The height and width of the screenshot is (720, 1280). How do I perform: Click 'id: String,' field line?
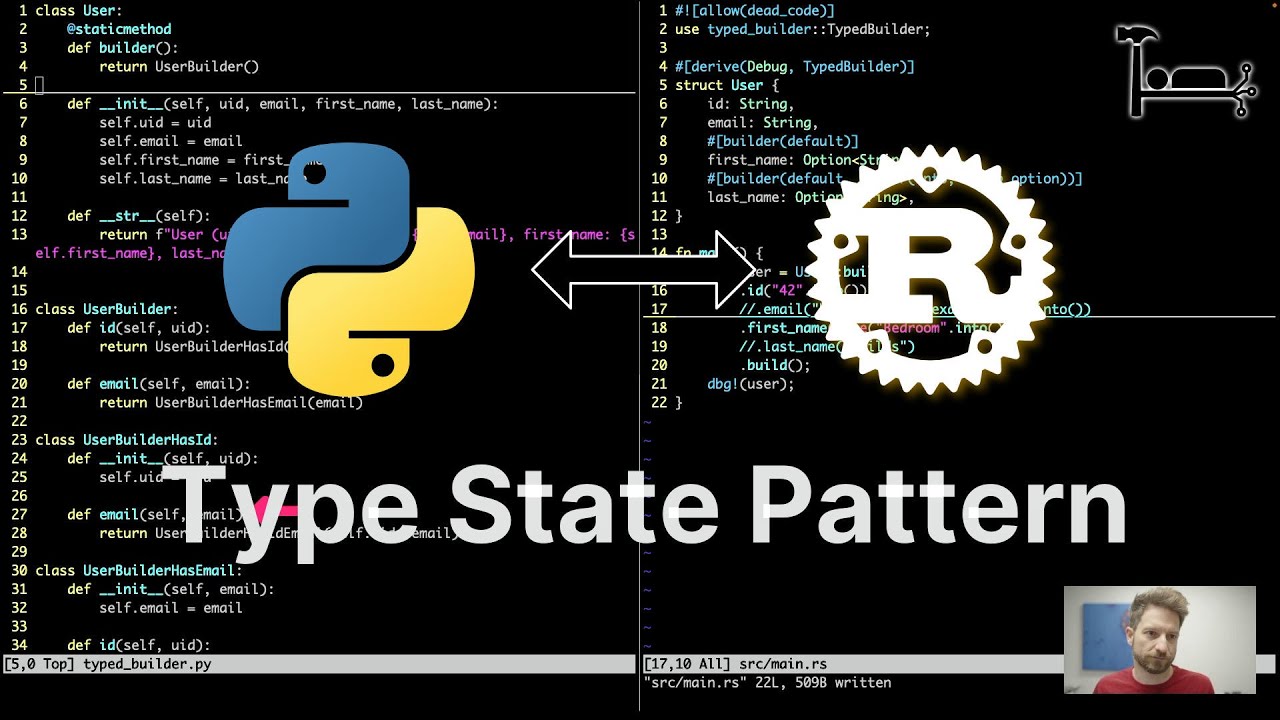click(x=751, y=104)
